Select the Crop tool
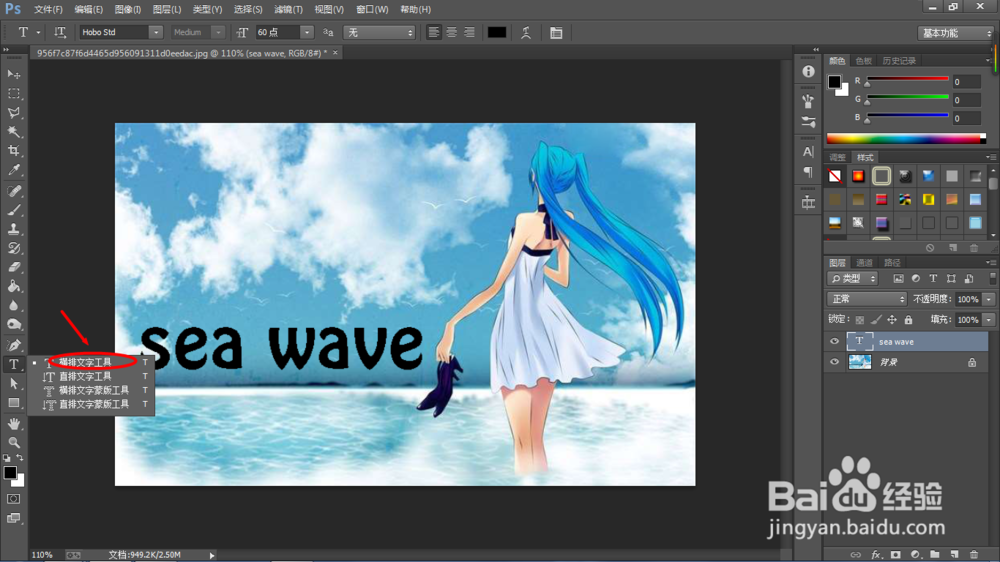Viewport: 1000px width, 562px height. 13,151
